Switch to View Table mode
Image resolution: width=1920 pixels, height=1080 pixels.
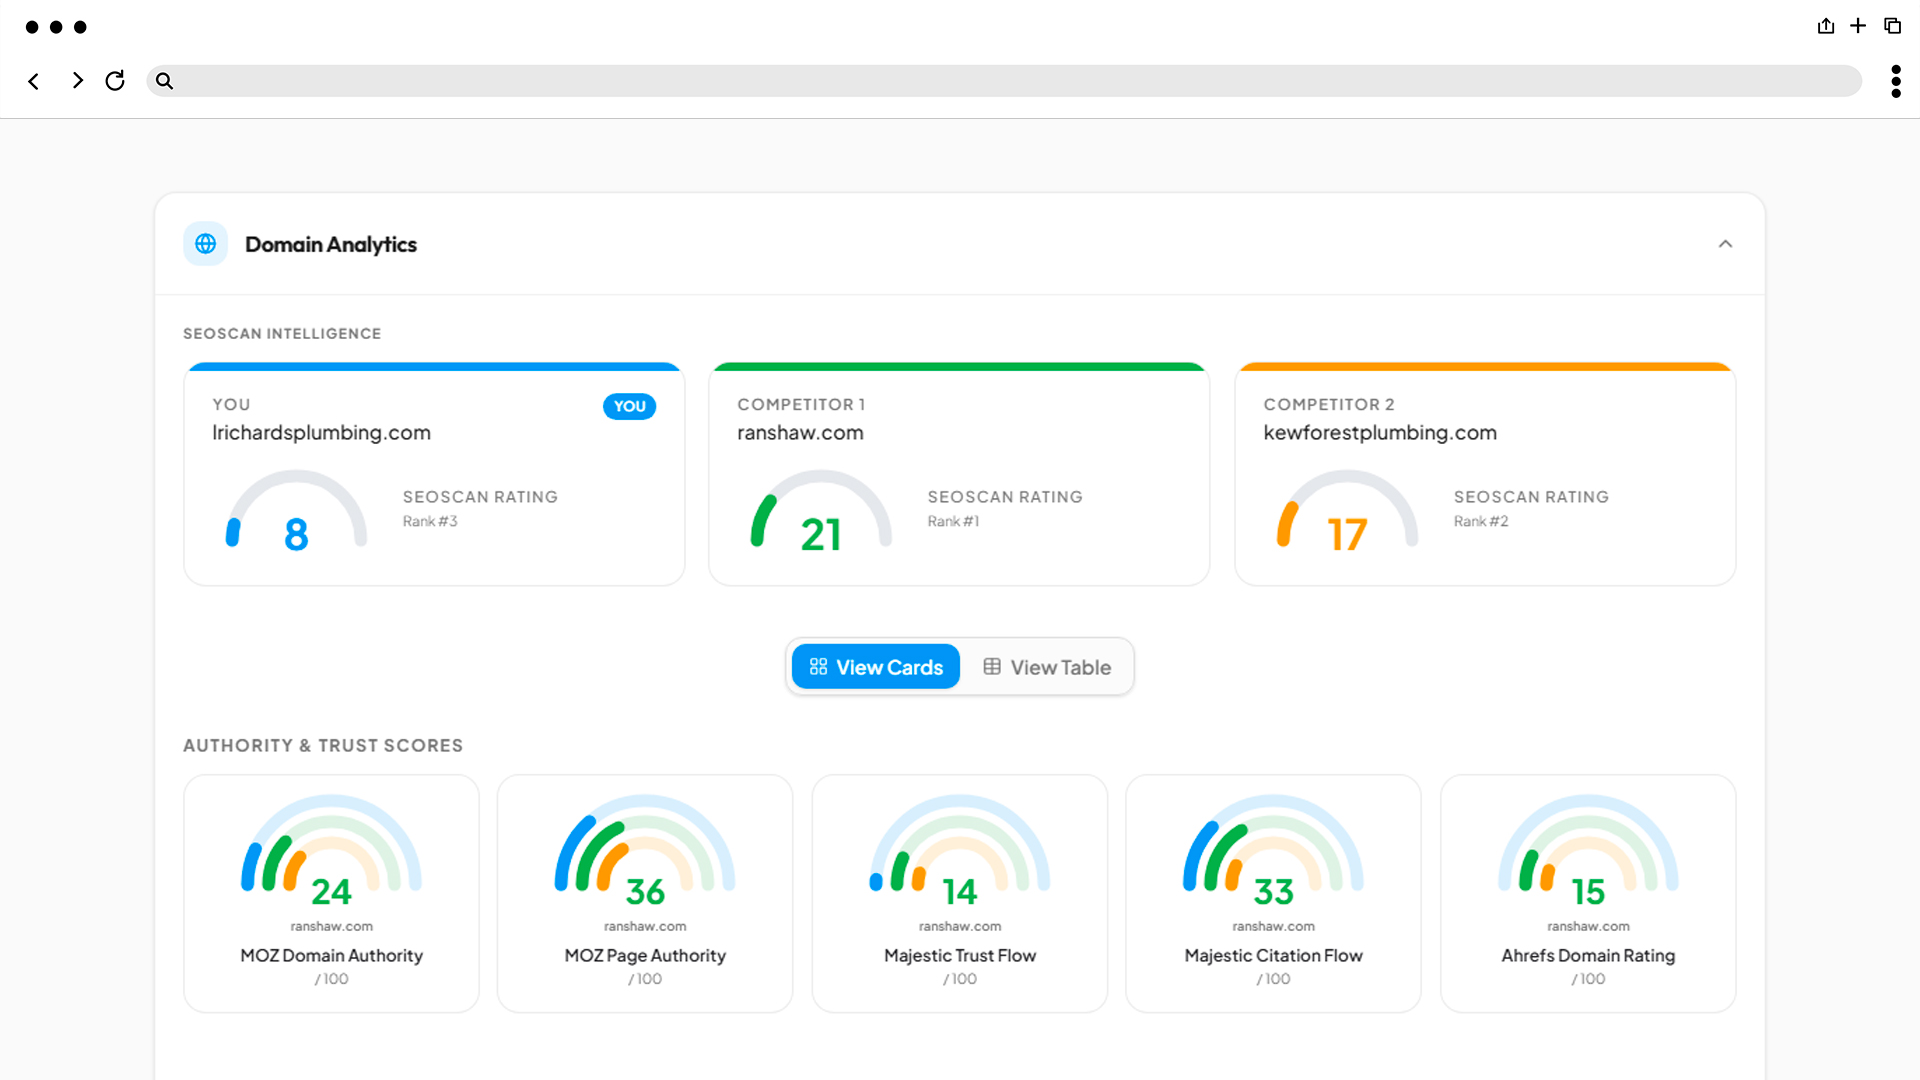coord(1047,667)
